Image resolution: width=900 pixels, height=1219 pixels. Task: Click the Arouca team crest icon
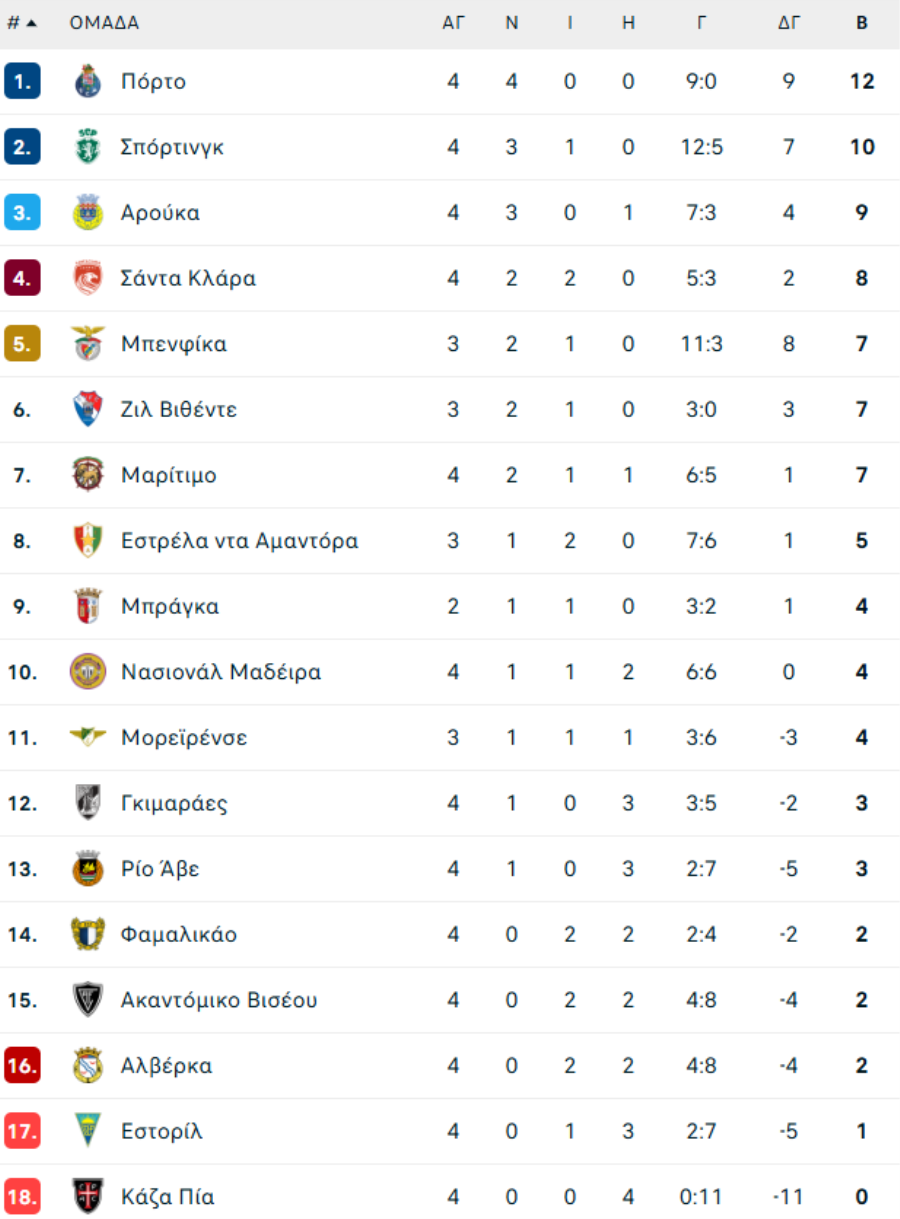click(x=88, y=213)
